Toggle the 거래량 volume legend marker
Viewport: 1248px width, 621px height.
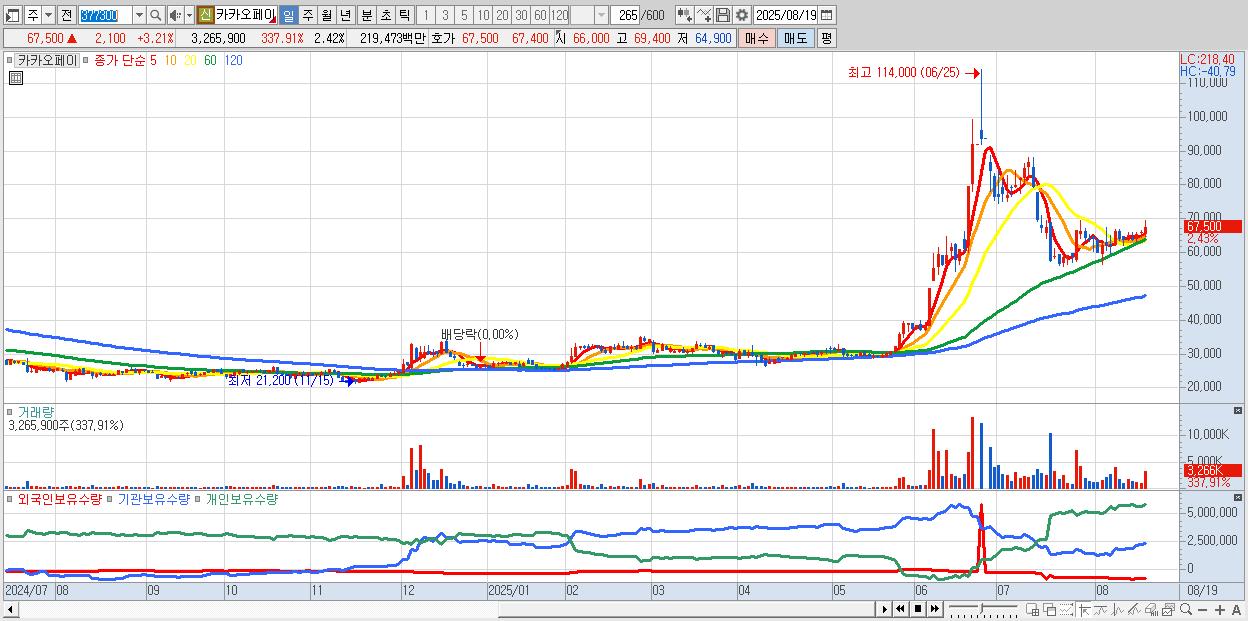(10, 411)
